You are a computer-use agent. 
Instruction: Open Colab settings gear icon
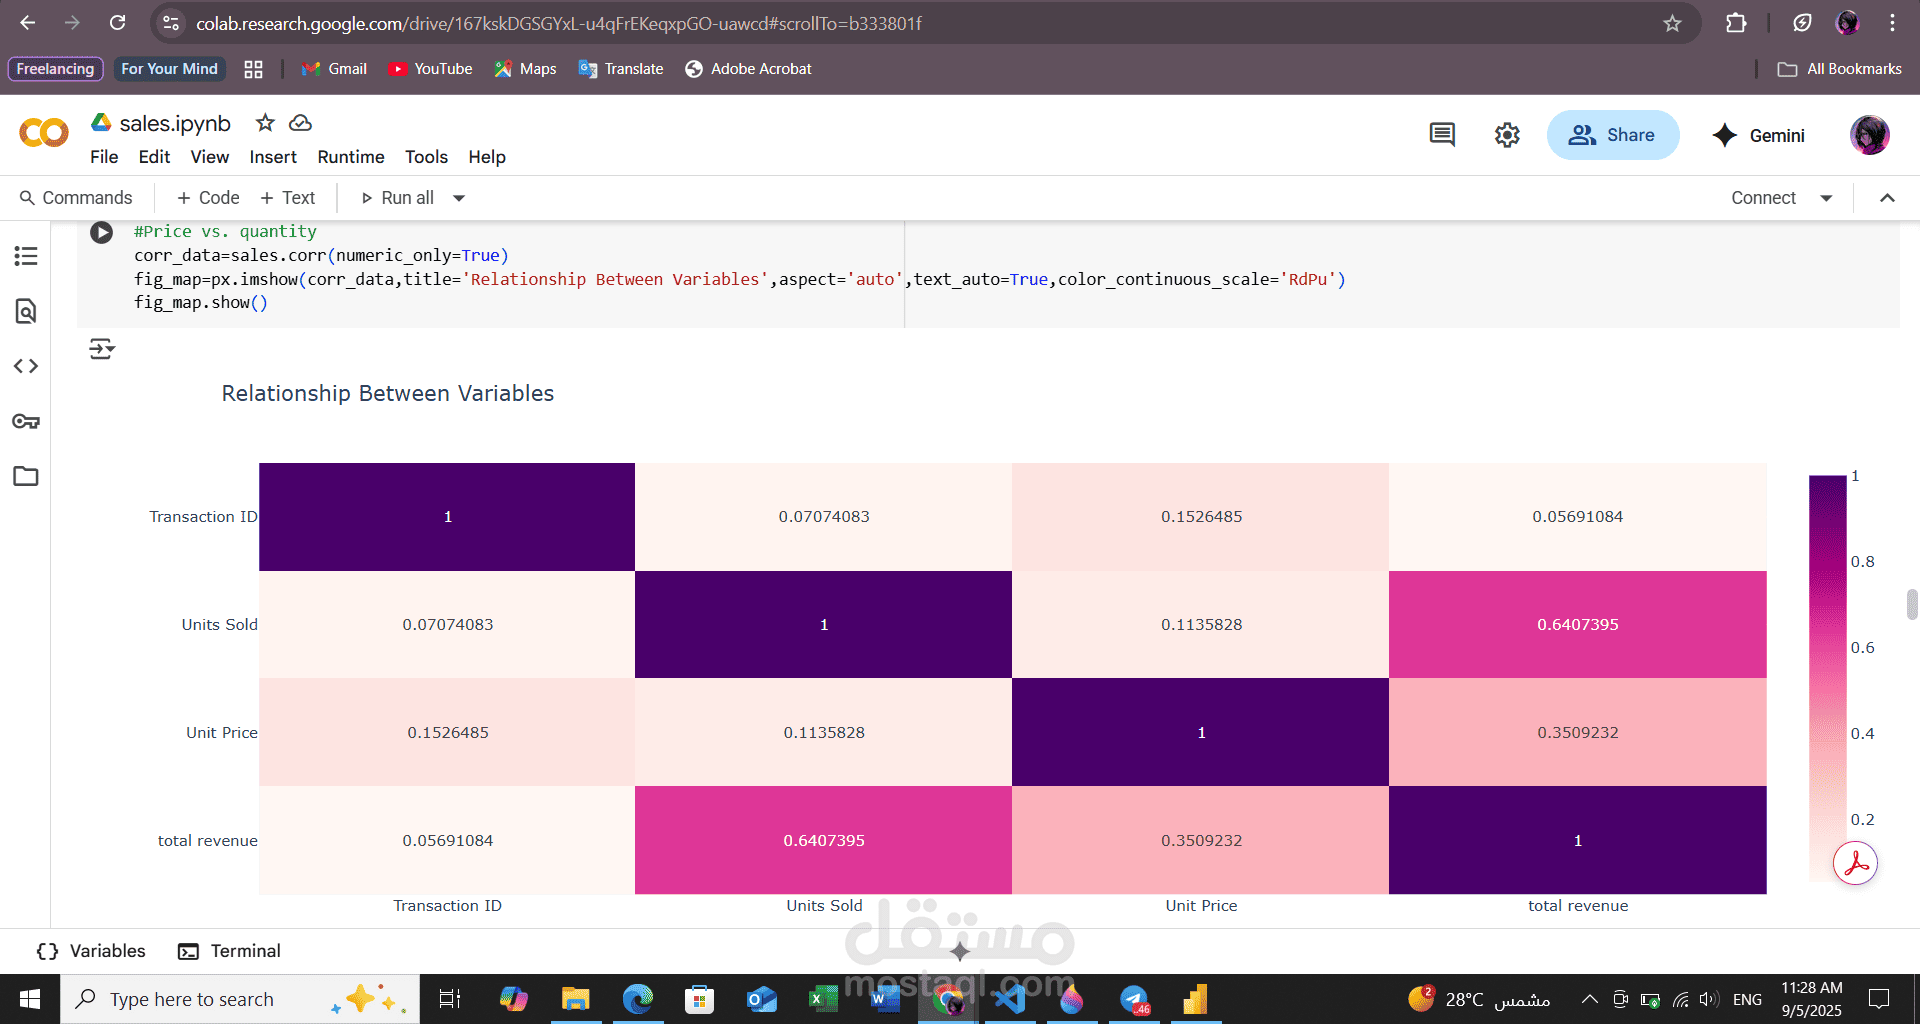1507,135
